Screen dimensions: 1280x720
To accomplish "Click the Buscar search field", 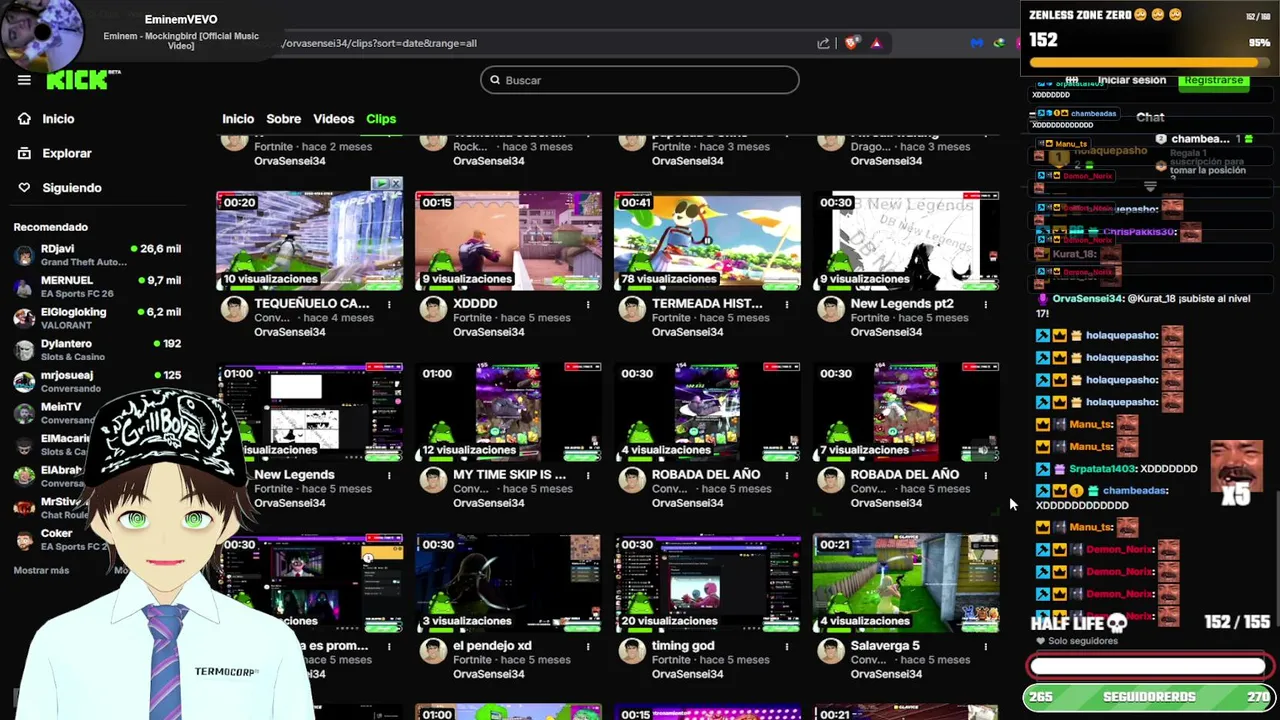I will (x=640, y=80).
